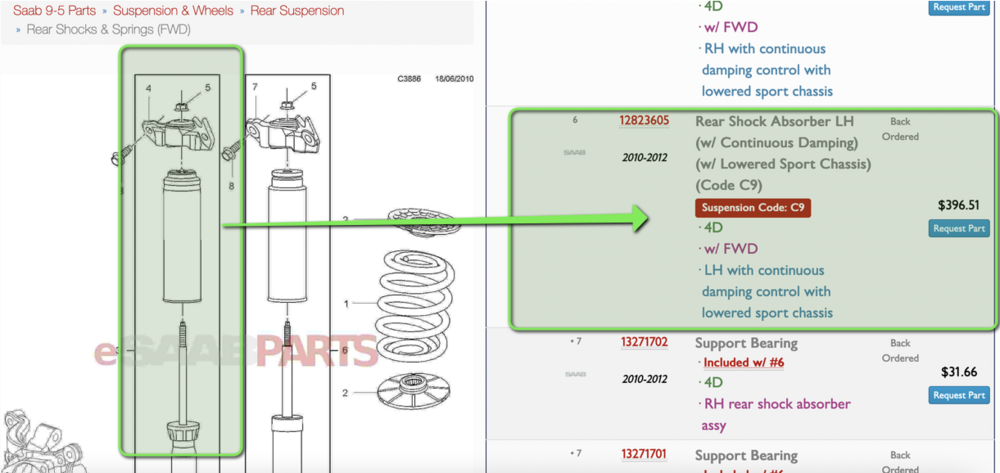Image resolution: width=1000 pixels, height=473 pixels.
Task: Click the $31.66 price
Action: click(x=959, y=372)
